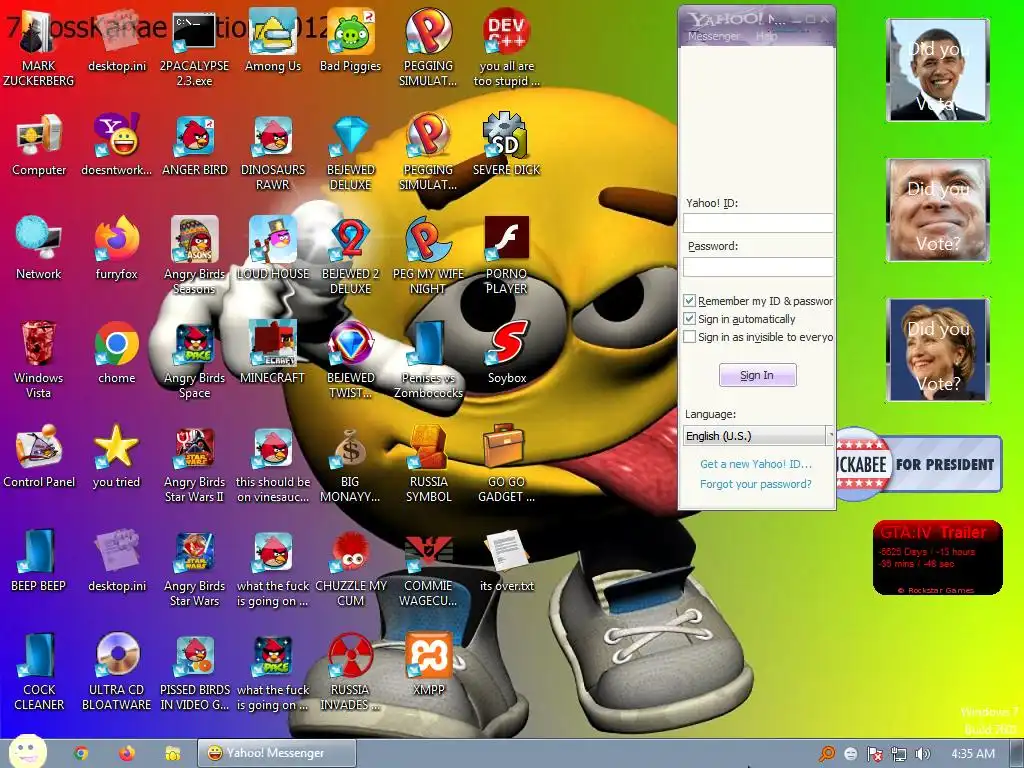Screen dimensions: 1024x768
Task: Open Control Panel from the desktop
Action: (39, 456)
